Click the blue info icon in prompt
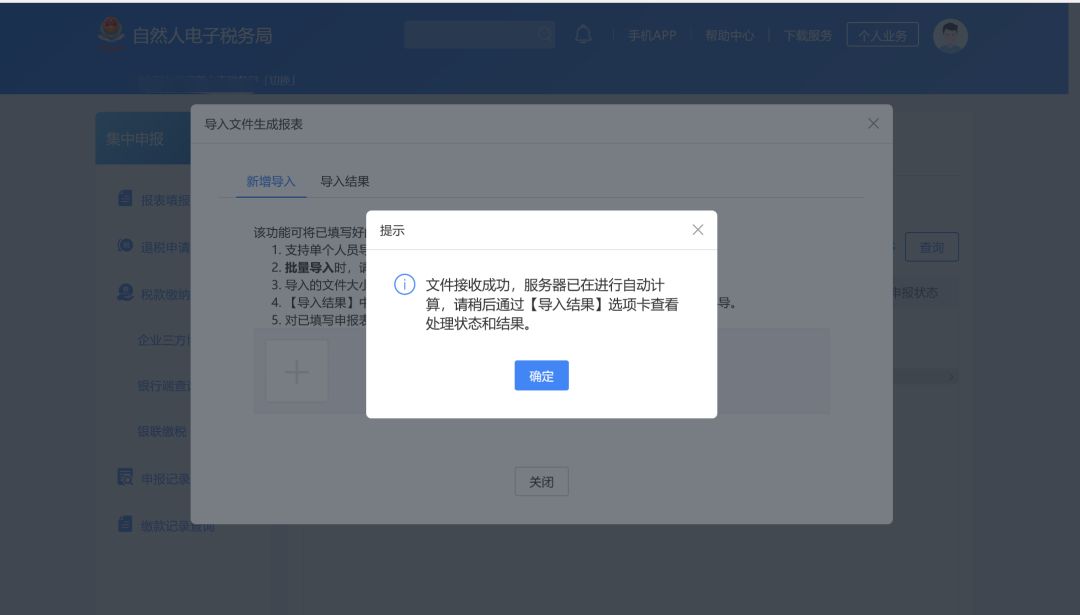1080x615 pixels. [404, 284]
